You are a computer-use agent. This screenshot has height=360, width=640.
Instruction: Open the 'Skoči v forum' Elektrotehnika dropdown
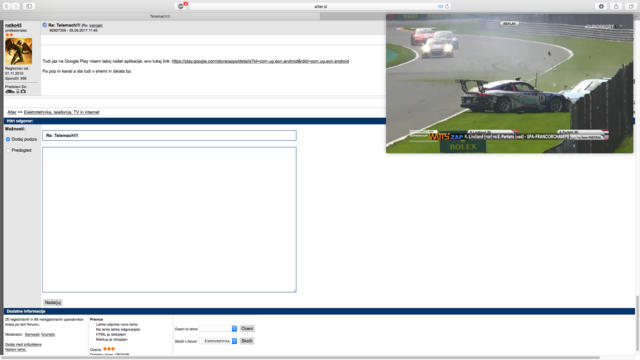[x=218, y=341]
